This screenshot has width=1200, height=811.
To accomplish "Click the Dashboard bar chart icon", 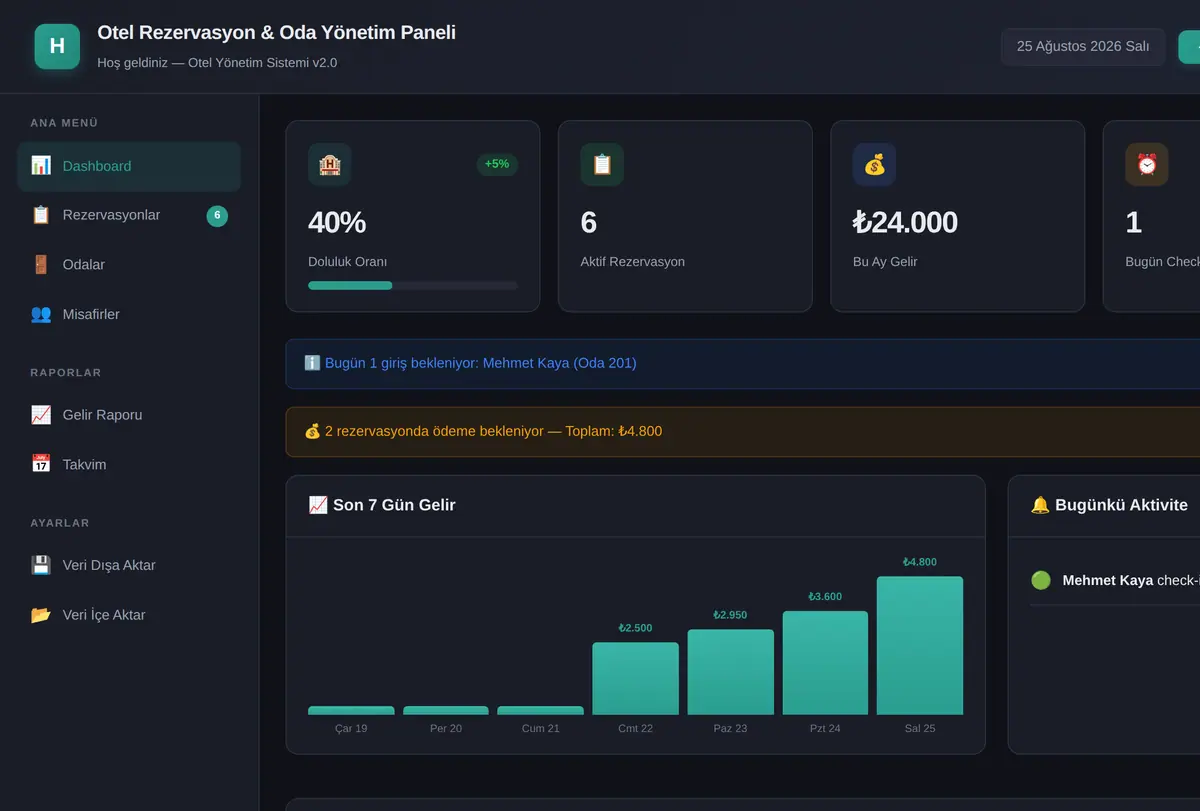I will pyautogui.click(x=41, y=166).
